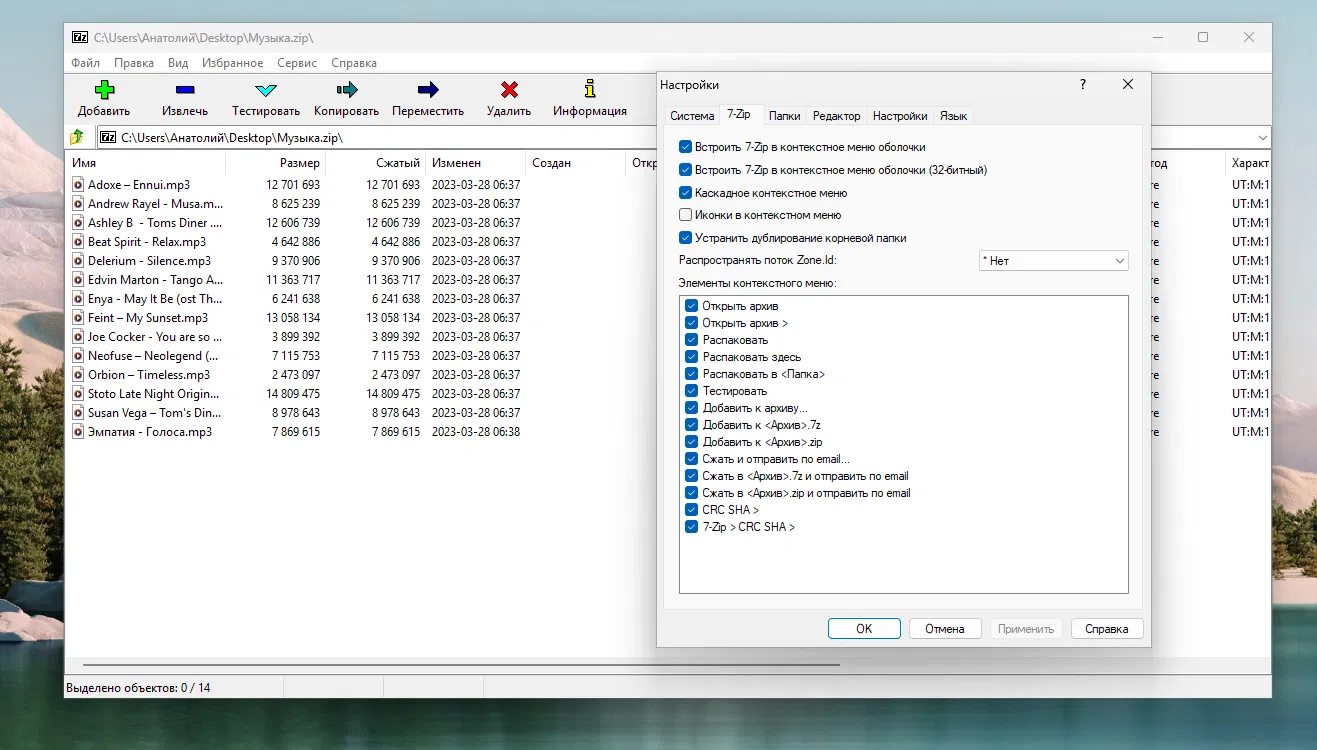Click the Справка button in the dialog
Viewport: 1317px width, 750px height.
(x=1107, y=629)
